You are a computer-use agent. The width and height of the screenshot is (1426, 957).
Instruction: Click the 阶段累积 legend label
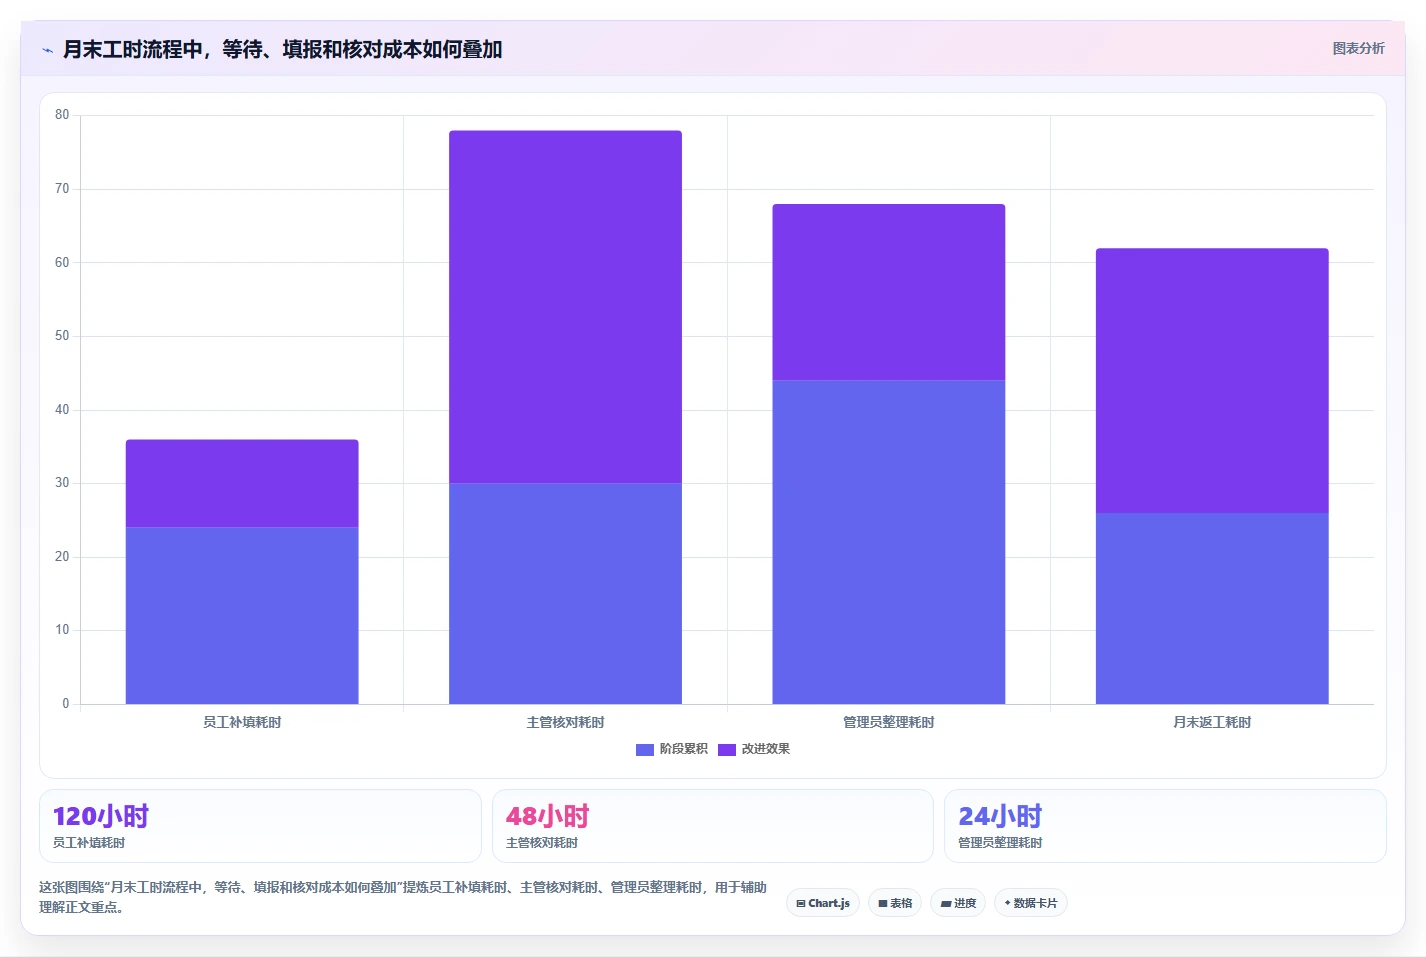pyautogui.click(x=684, y=749)
